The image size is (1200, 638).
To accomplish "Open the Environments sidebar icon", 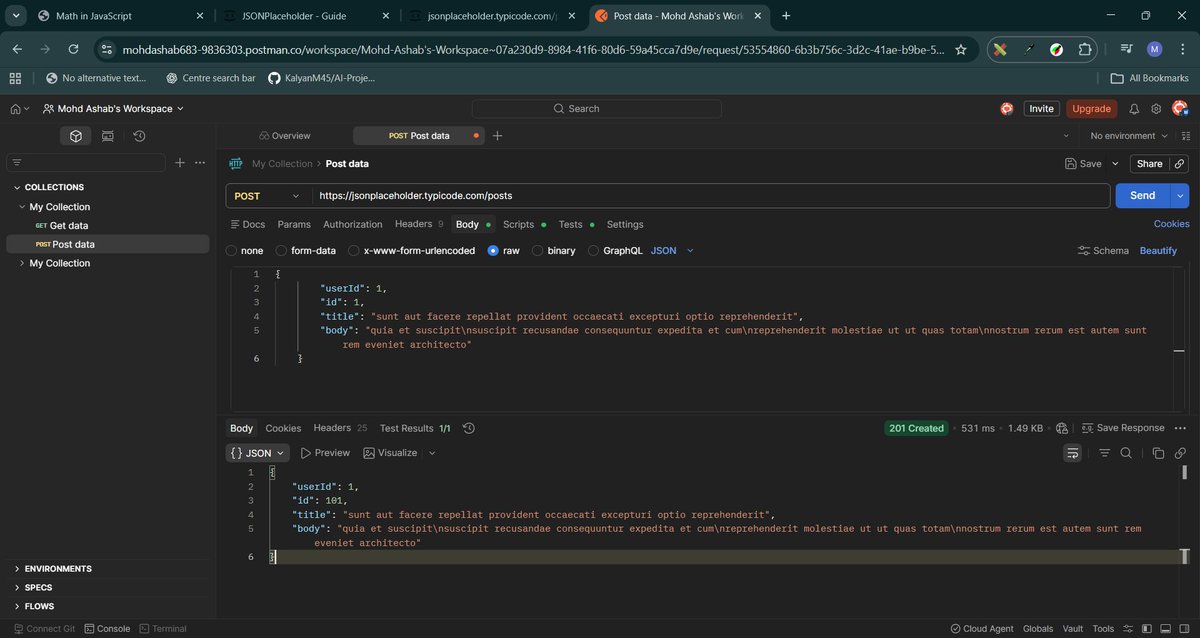I will pyautogui.click(x=108, y=136).
